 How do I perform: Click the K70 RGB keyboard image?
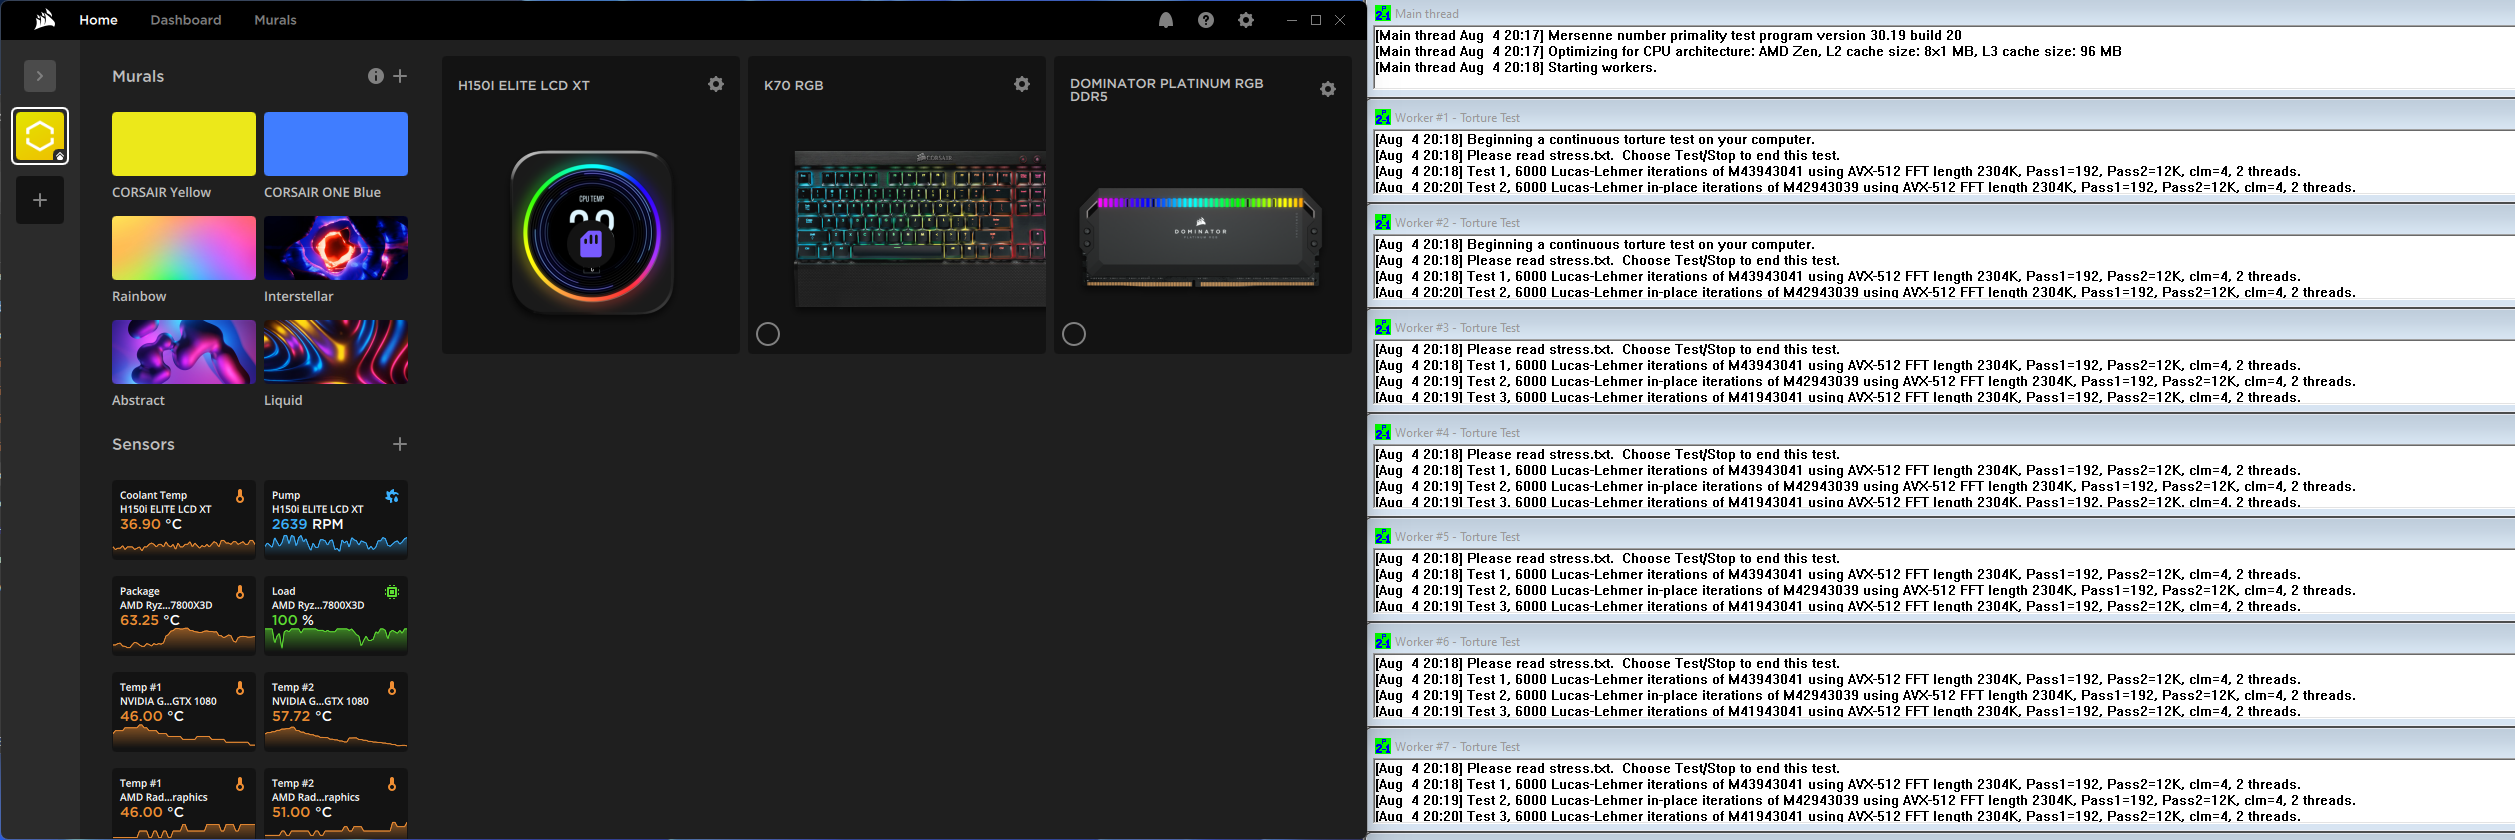pos(920,228)
